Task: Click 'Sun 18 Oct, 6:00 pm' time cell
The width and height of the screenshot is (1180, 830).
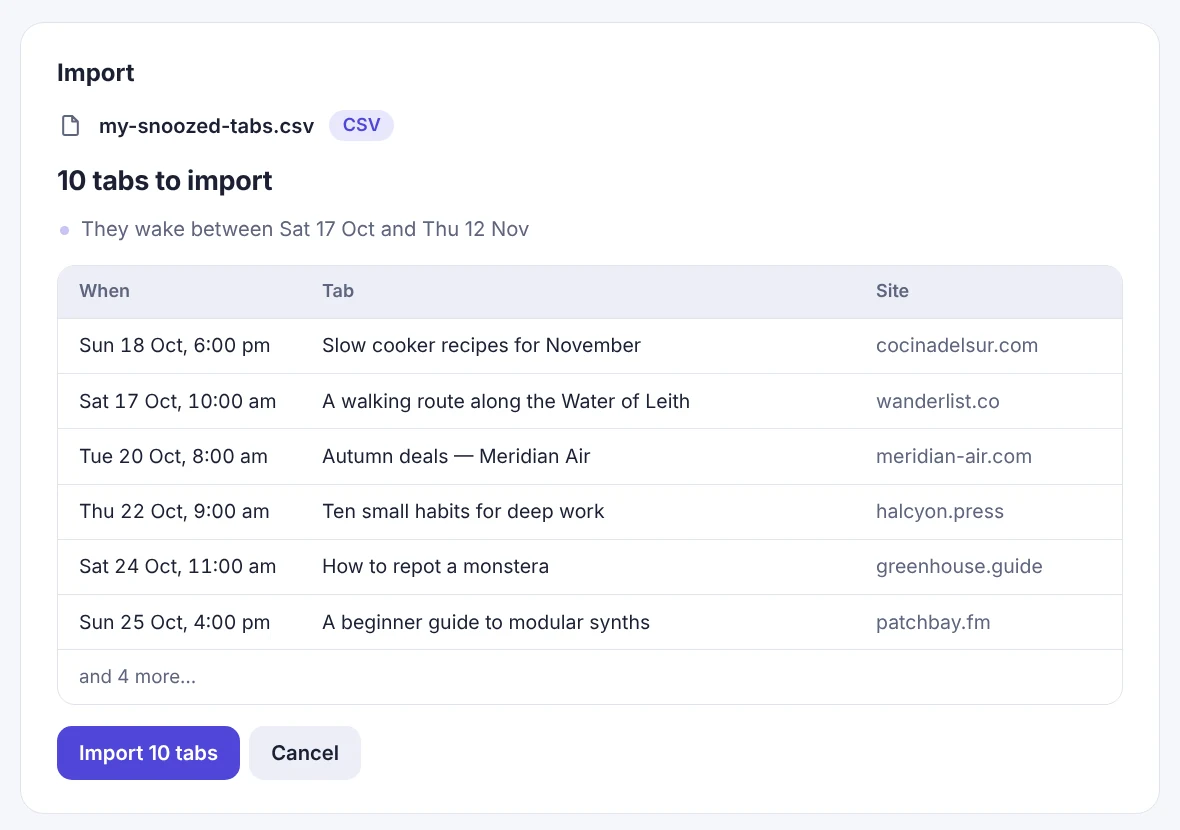Action: (175, 345)
